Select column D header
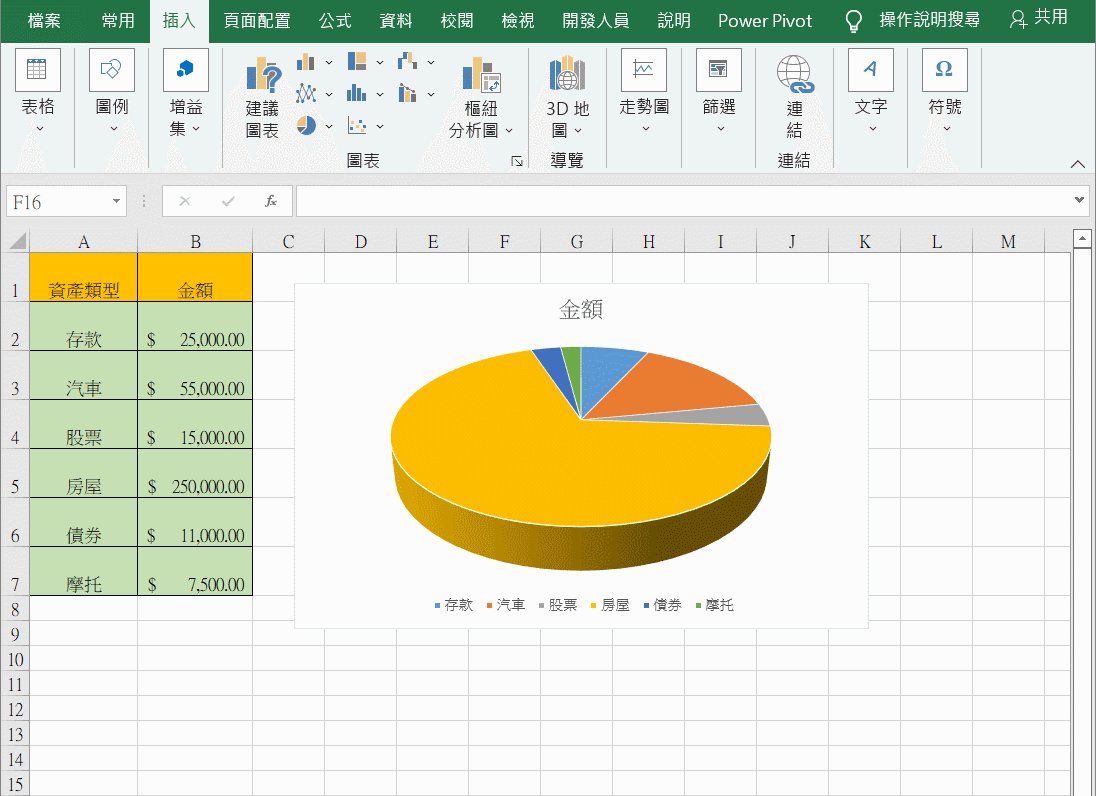1096x796 pixels. click(361, 242)
